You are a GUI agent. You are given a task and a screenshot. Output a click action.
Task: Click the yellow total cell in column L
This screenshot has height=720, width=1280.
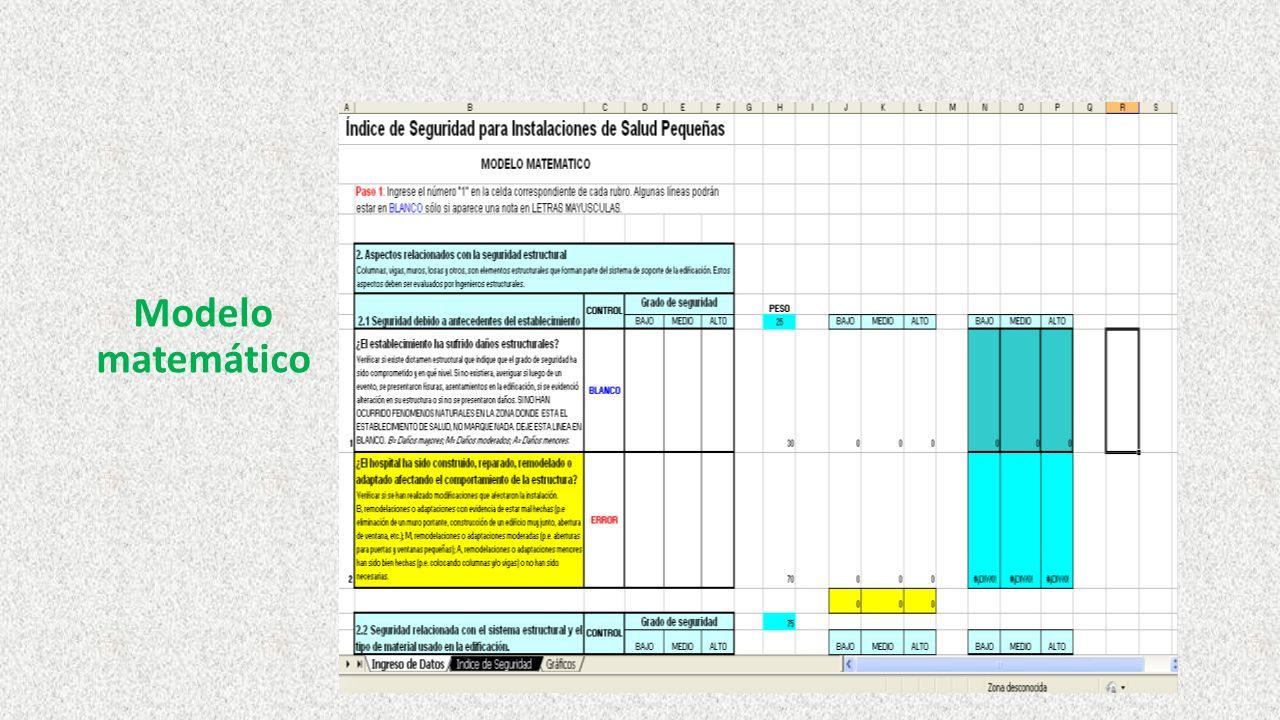pyautogui.click(x=919, y=601)
